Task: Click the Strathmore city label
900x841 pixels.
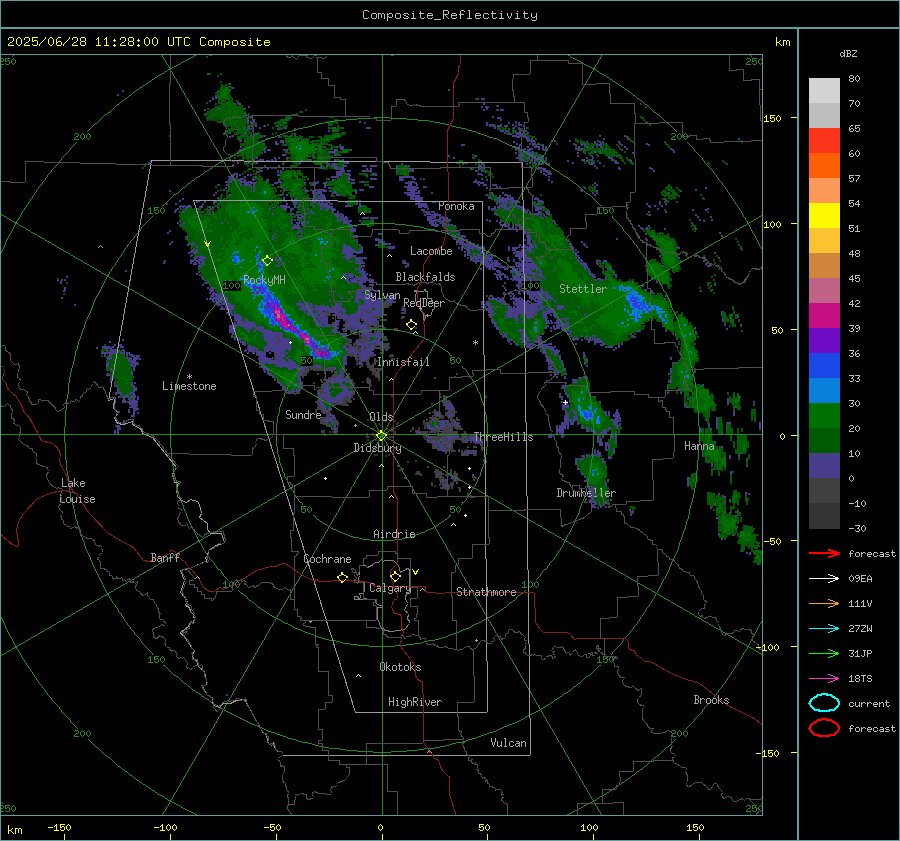Action: click(486, 592)
